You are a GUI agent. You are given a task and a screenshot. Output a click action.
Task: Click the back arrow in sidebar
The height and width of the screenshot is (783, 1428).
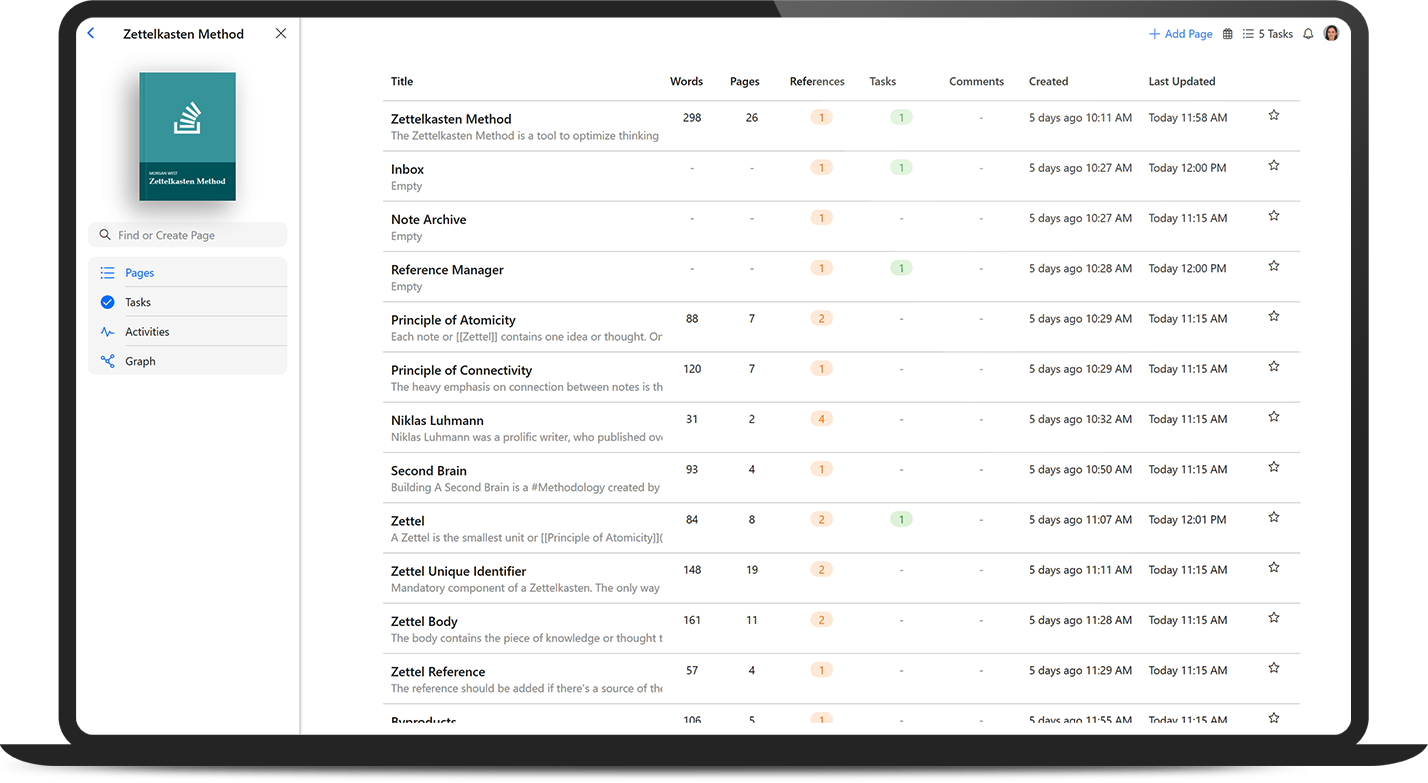pyautogui.click(x=91, y=34)
